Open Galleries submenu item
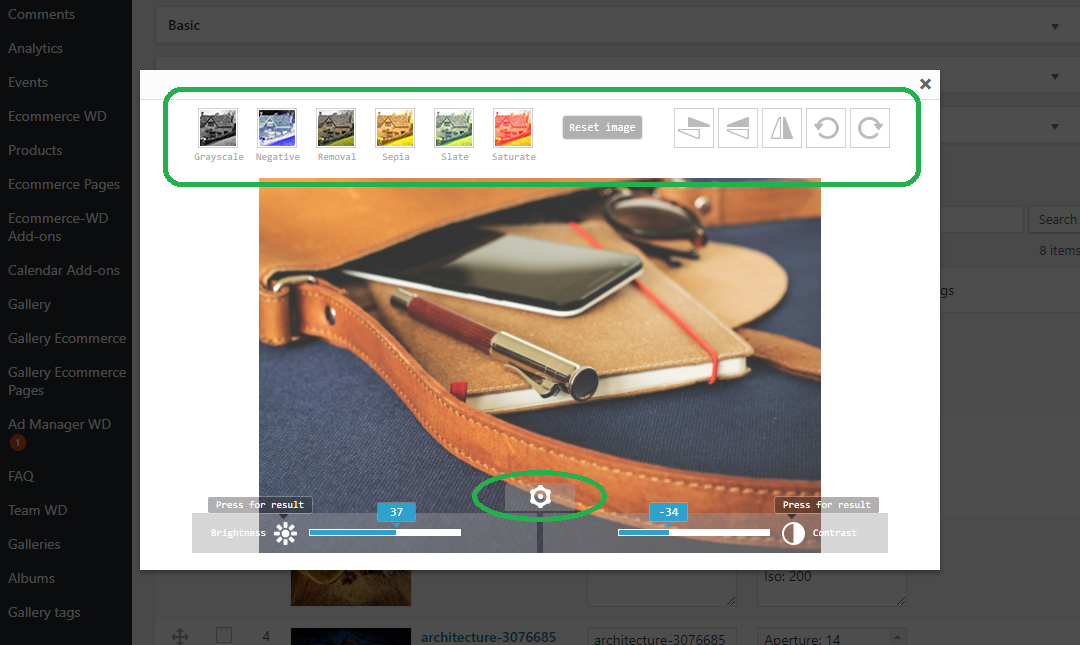 point(34,544)
